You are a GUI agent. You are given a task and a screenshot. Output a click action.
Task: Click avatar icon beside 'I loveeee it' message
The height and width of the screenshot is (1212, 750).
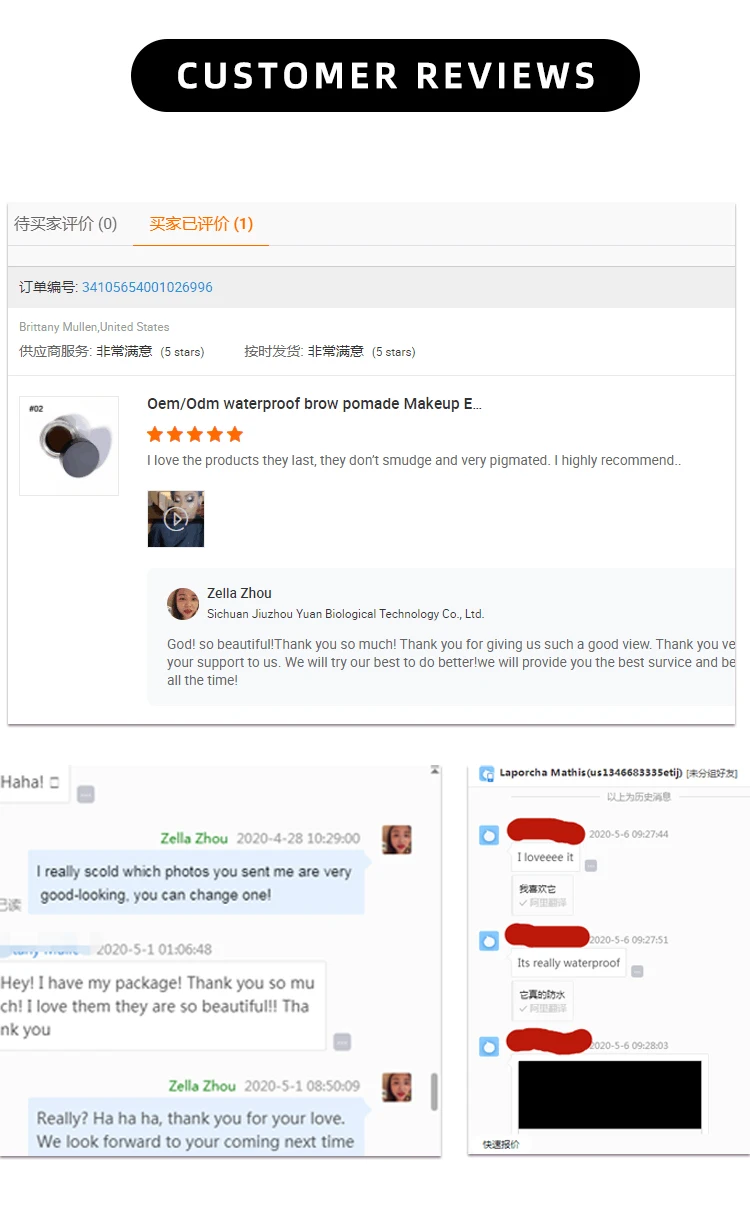[489, 835]
